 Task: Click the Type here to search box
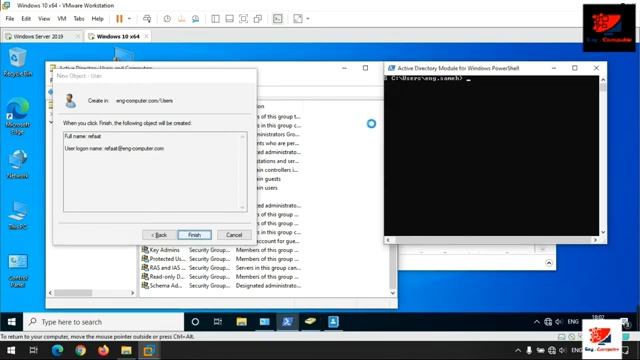104,322
